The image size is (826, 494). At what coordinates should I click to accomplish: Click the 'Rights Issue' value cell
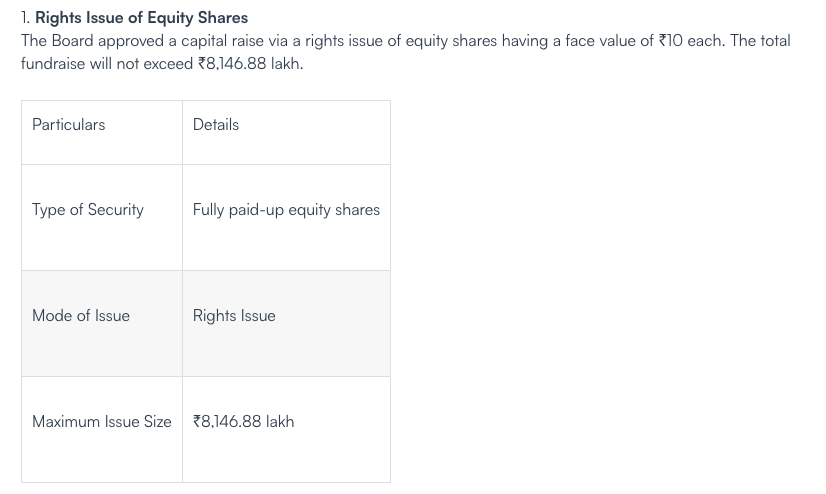click(287, 324)
